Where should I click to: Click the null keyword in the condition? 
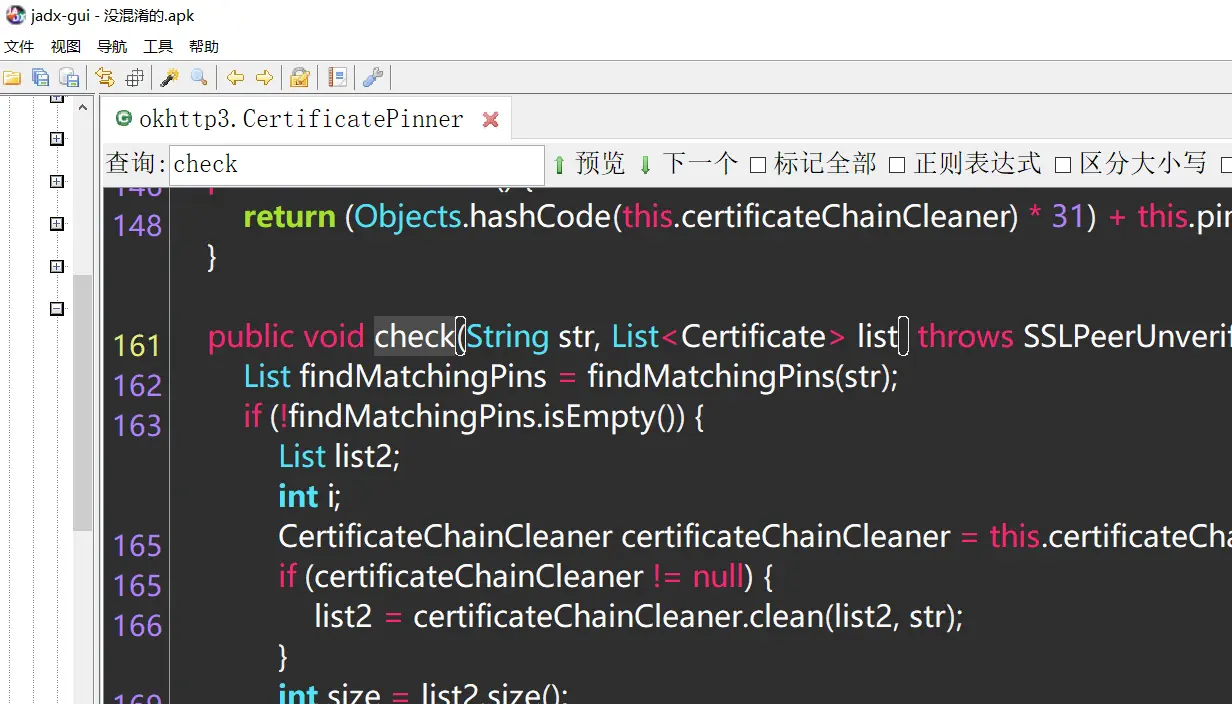pyautogui.click(x=720, y=577)
